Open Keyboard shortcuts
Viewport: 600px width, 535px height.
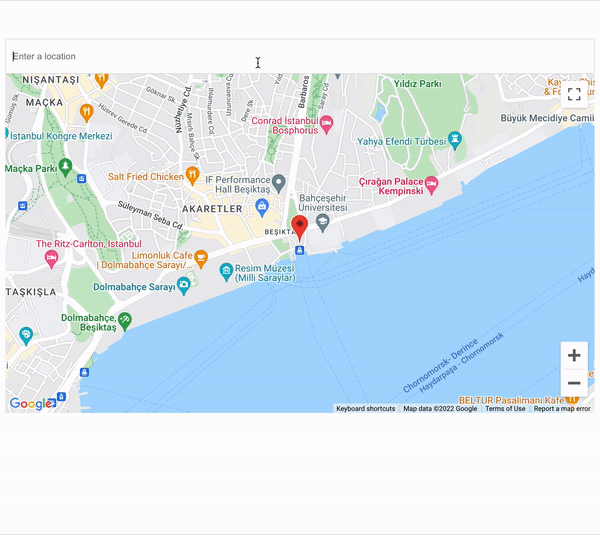365,408
